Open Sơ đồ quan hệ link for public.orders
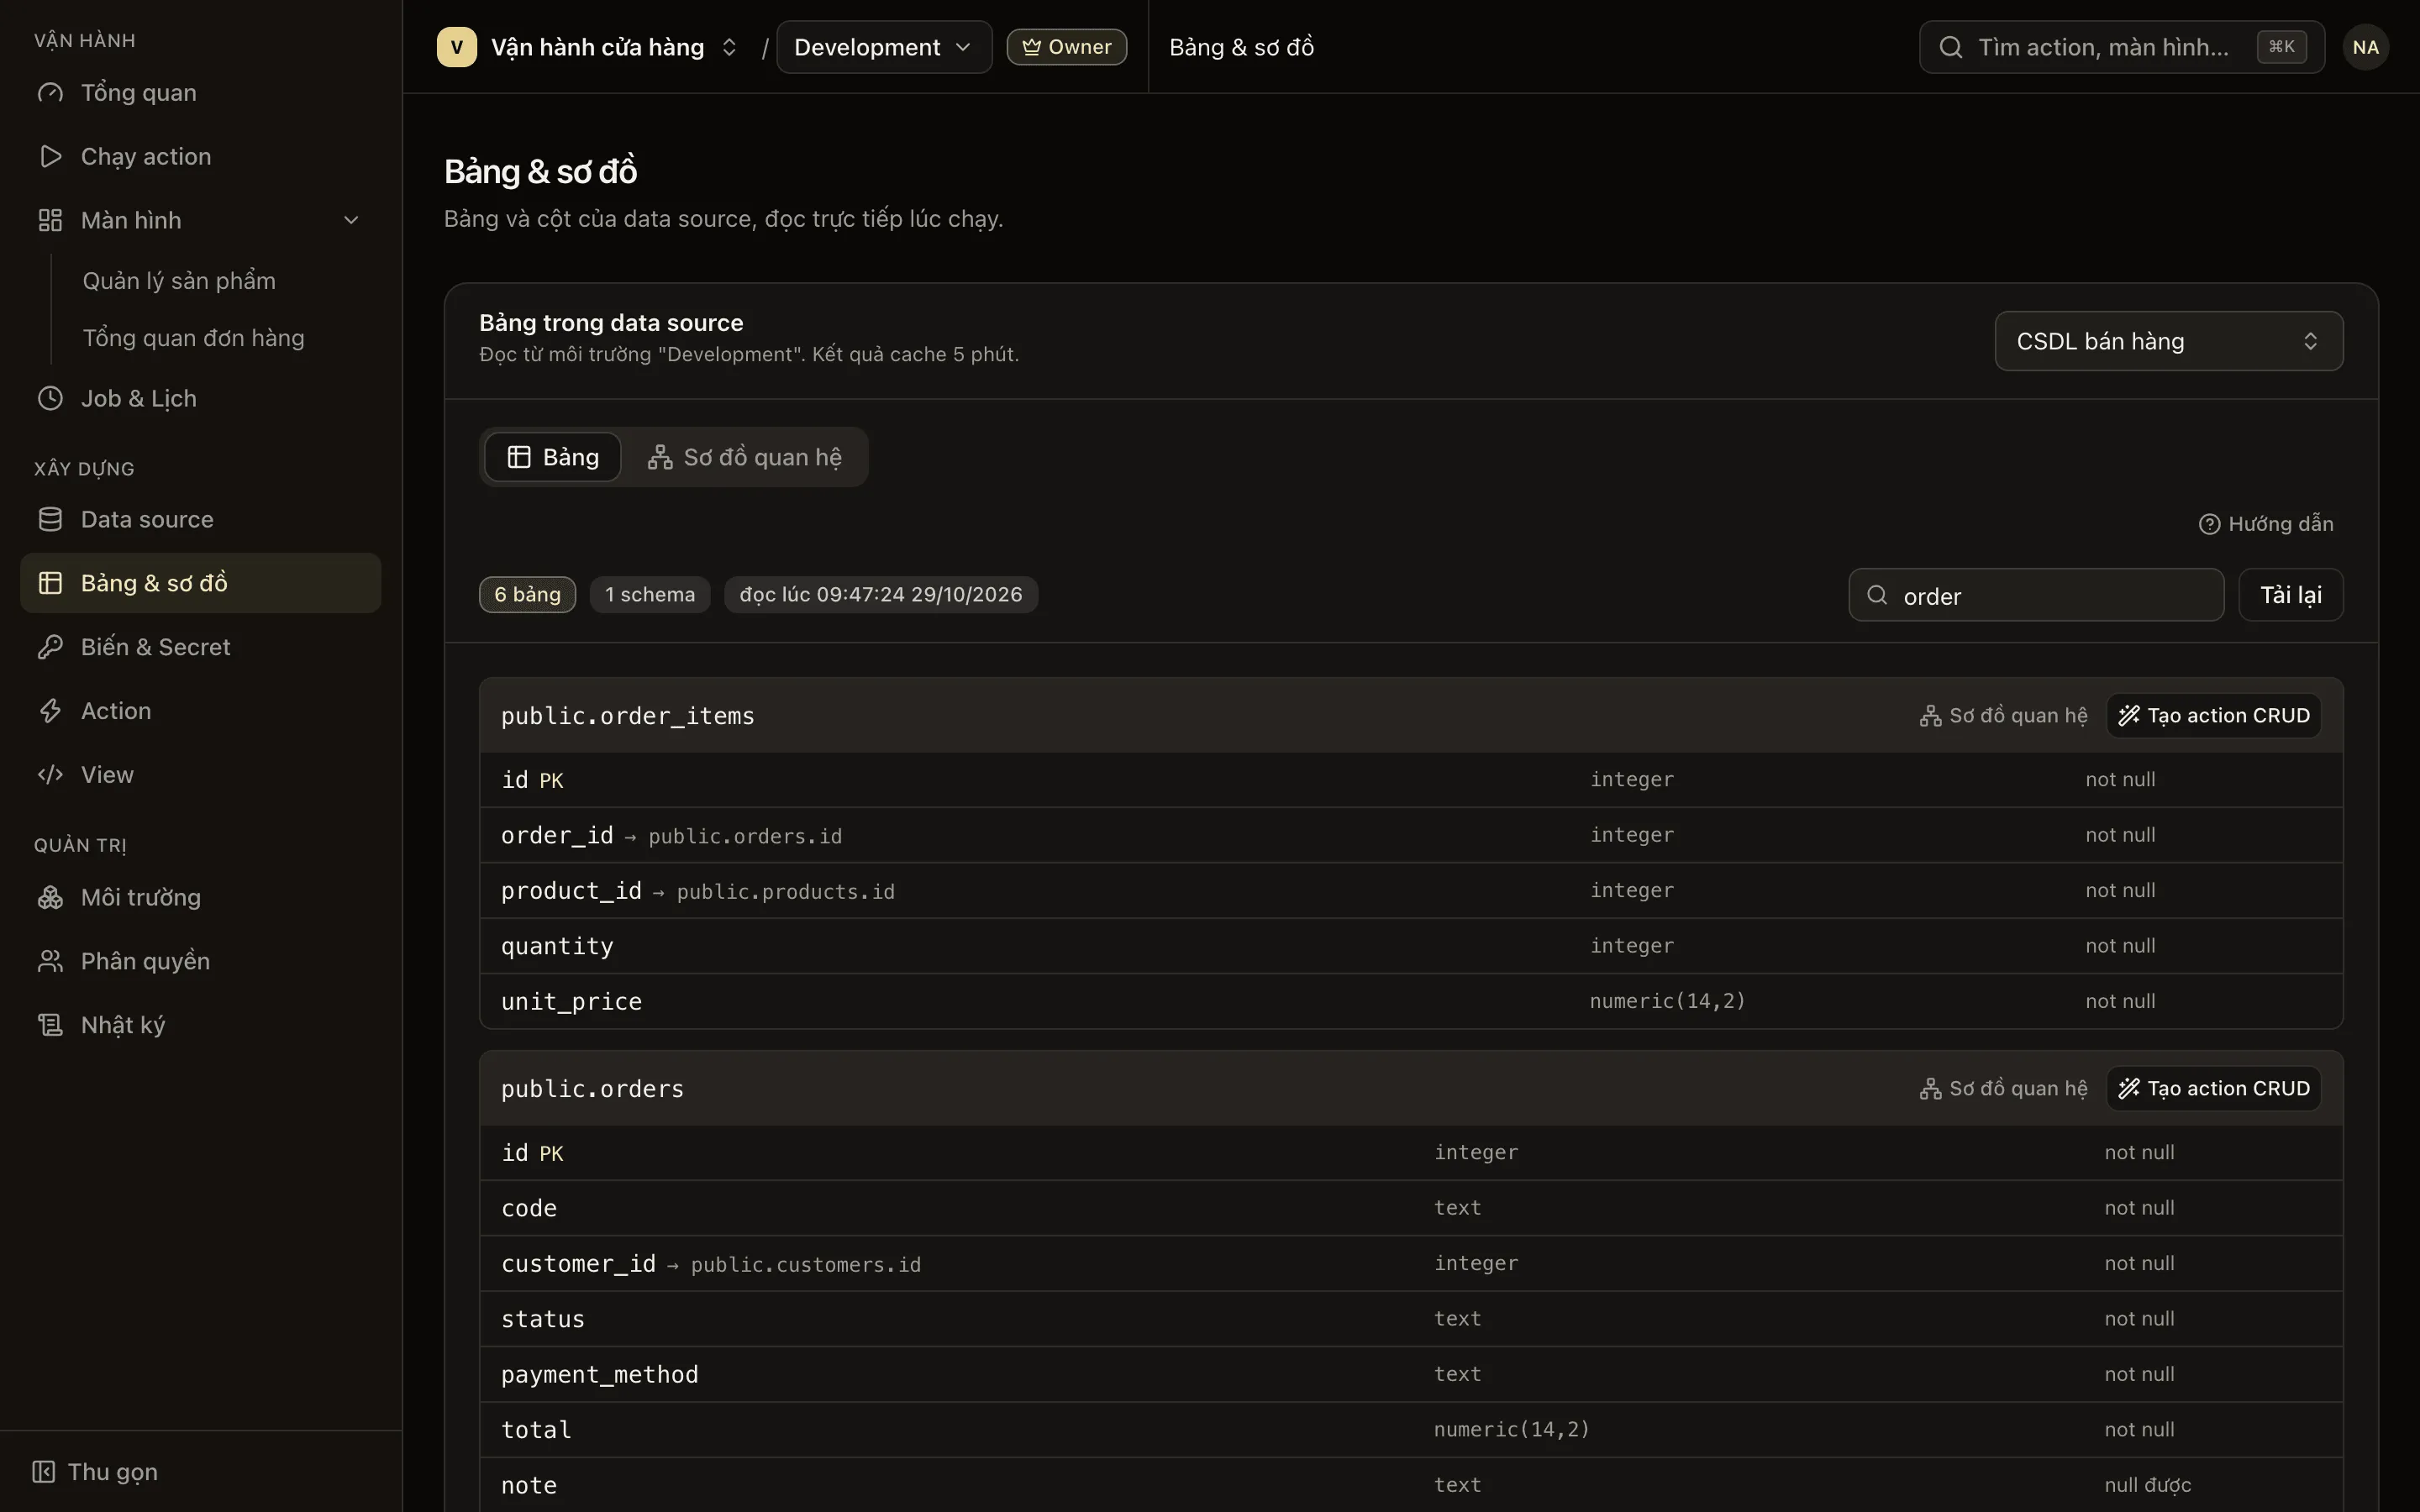Image resolution: width=2420 pixels, height=1512 pixels. pyautogui.click(x=2003, y=1089)
